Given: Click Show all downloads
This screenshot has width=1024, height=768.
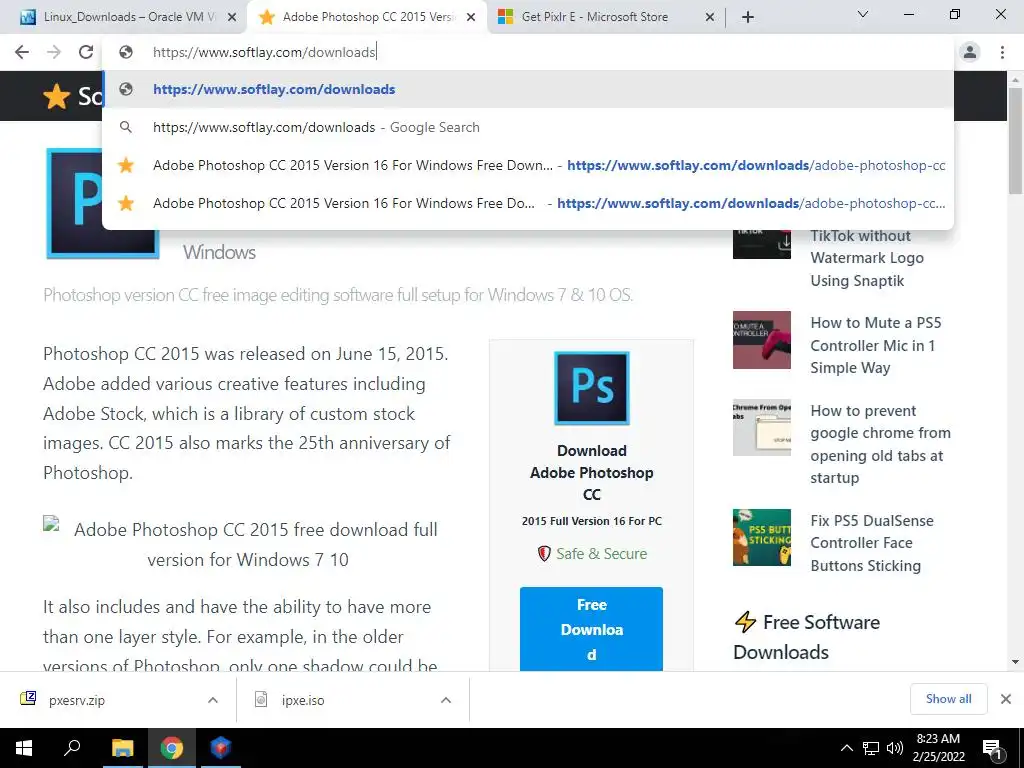Looking at the screenshot, I should coord(948,699).
